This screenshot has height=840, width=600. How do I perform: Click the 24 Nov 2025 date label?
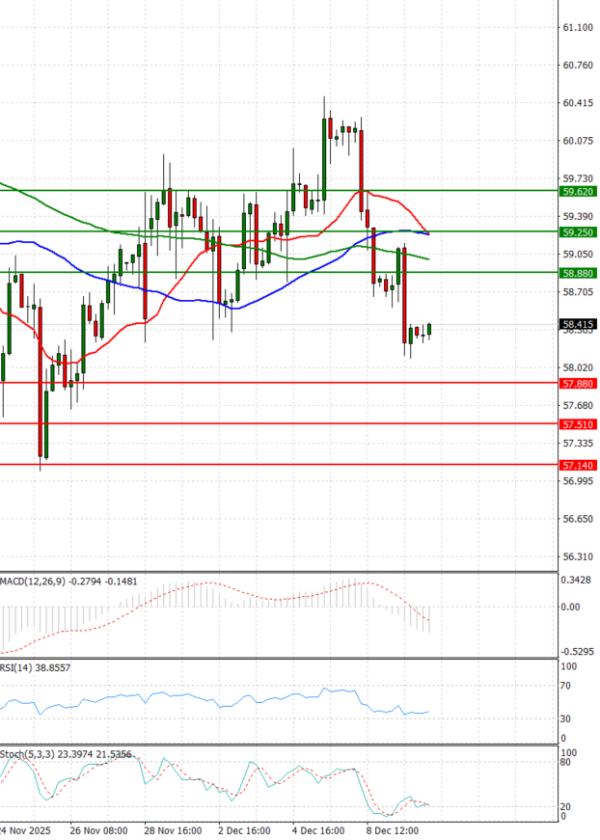[27, 830]
